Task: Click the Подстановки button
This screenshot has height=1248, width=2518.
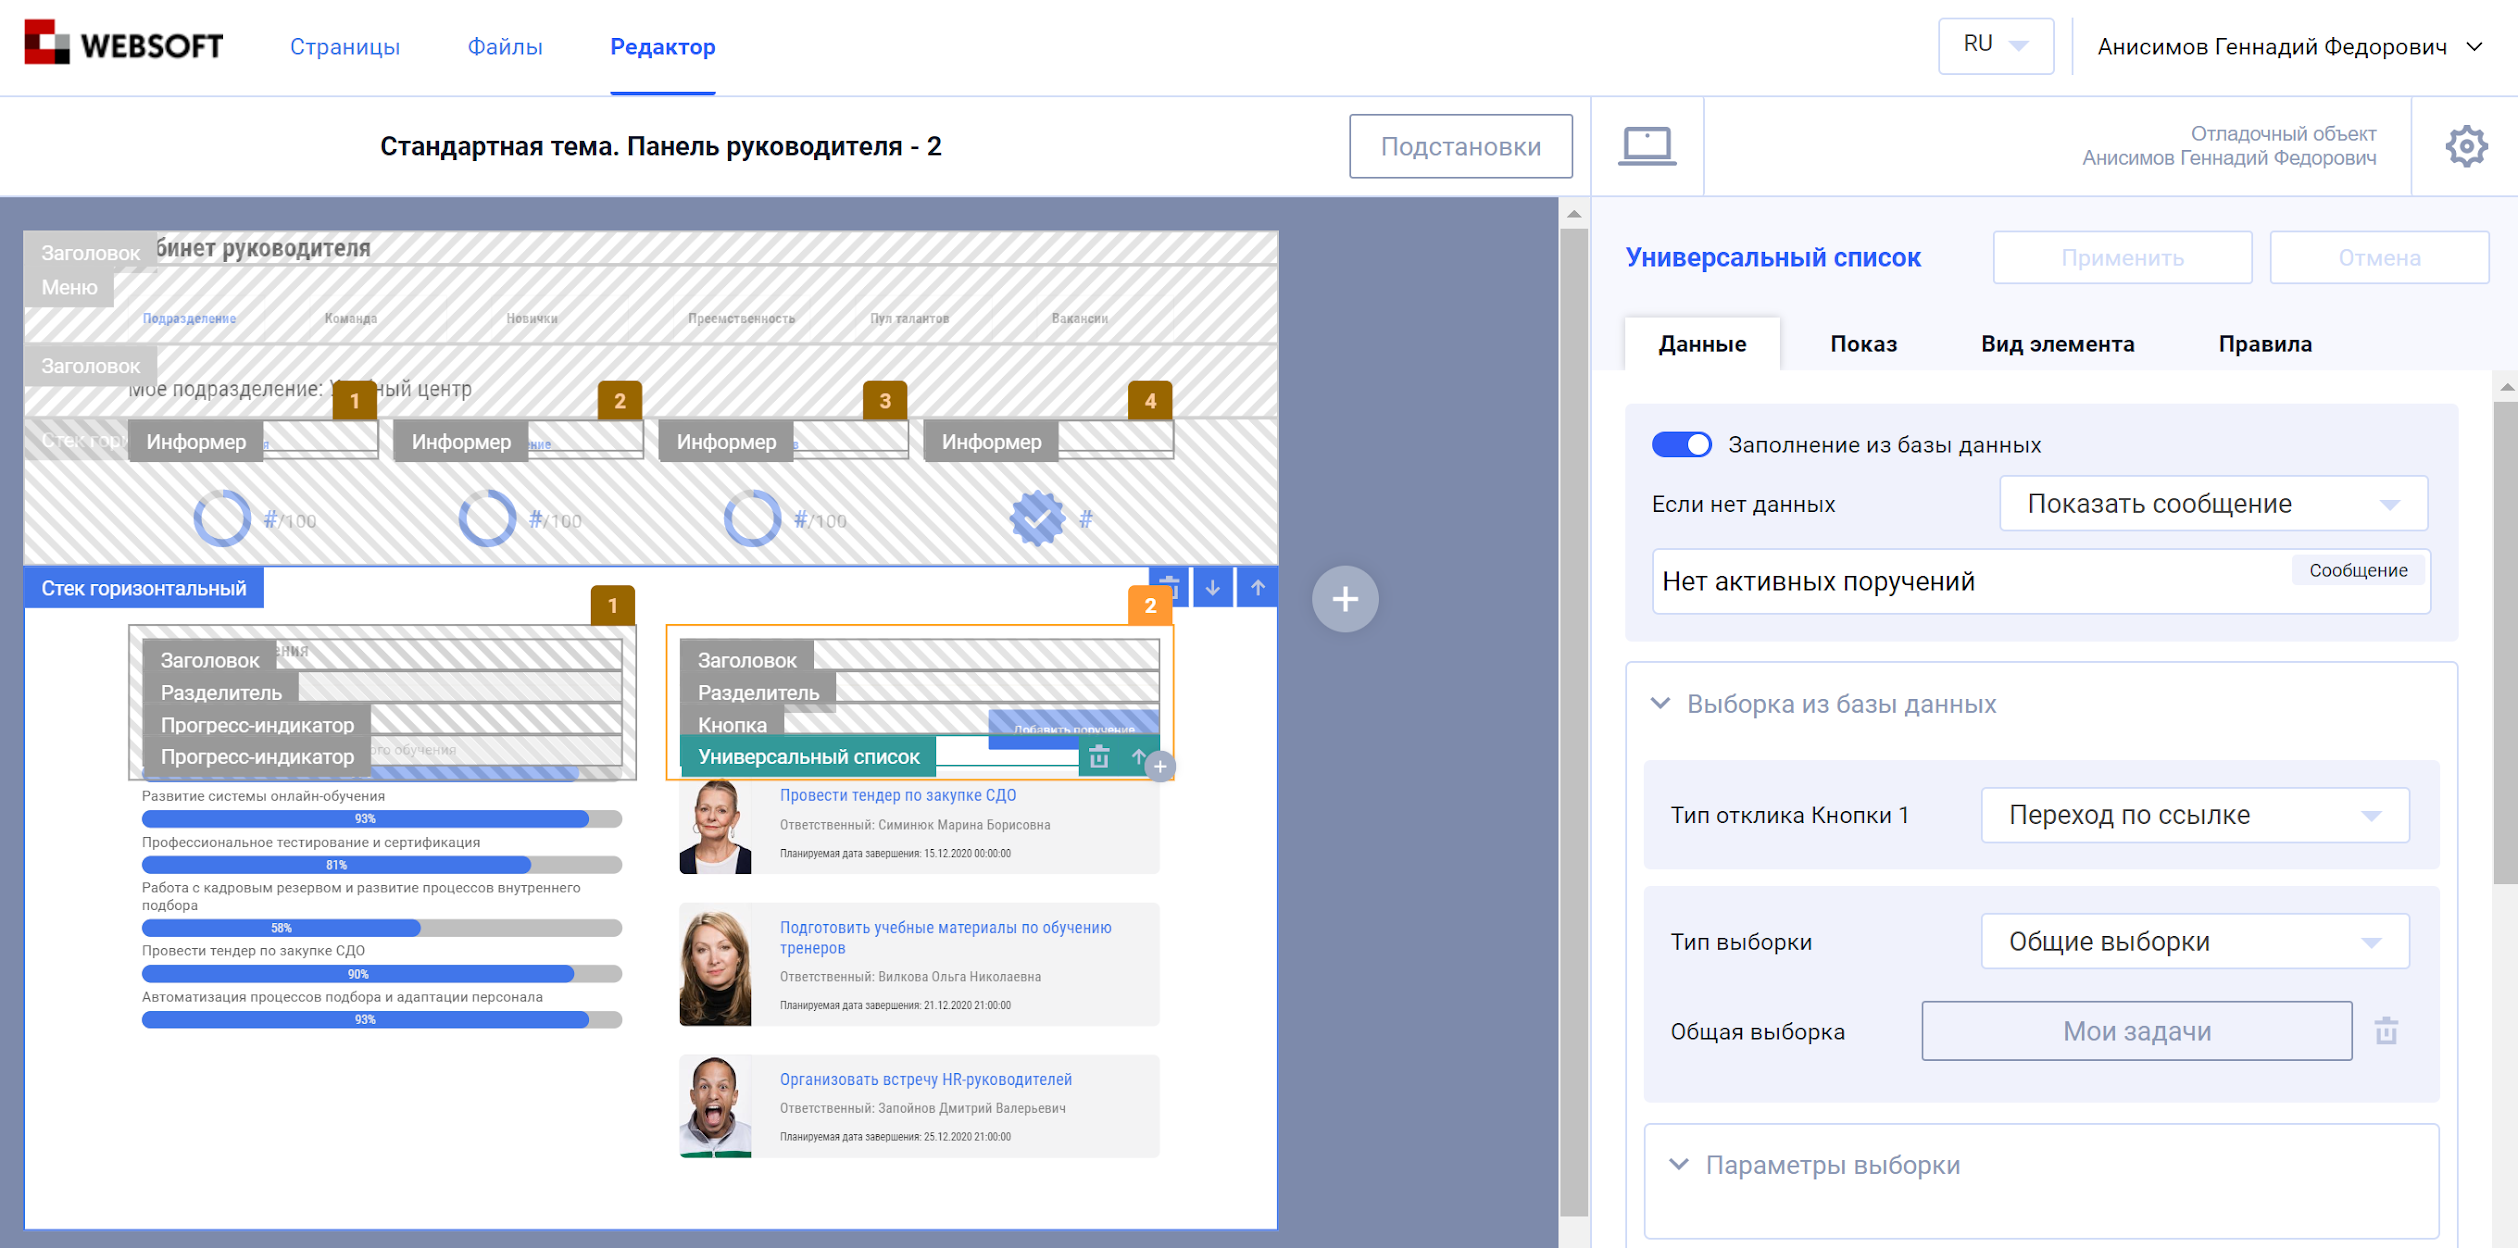Action: (x=1460, y=145)
